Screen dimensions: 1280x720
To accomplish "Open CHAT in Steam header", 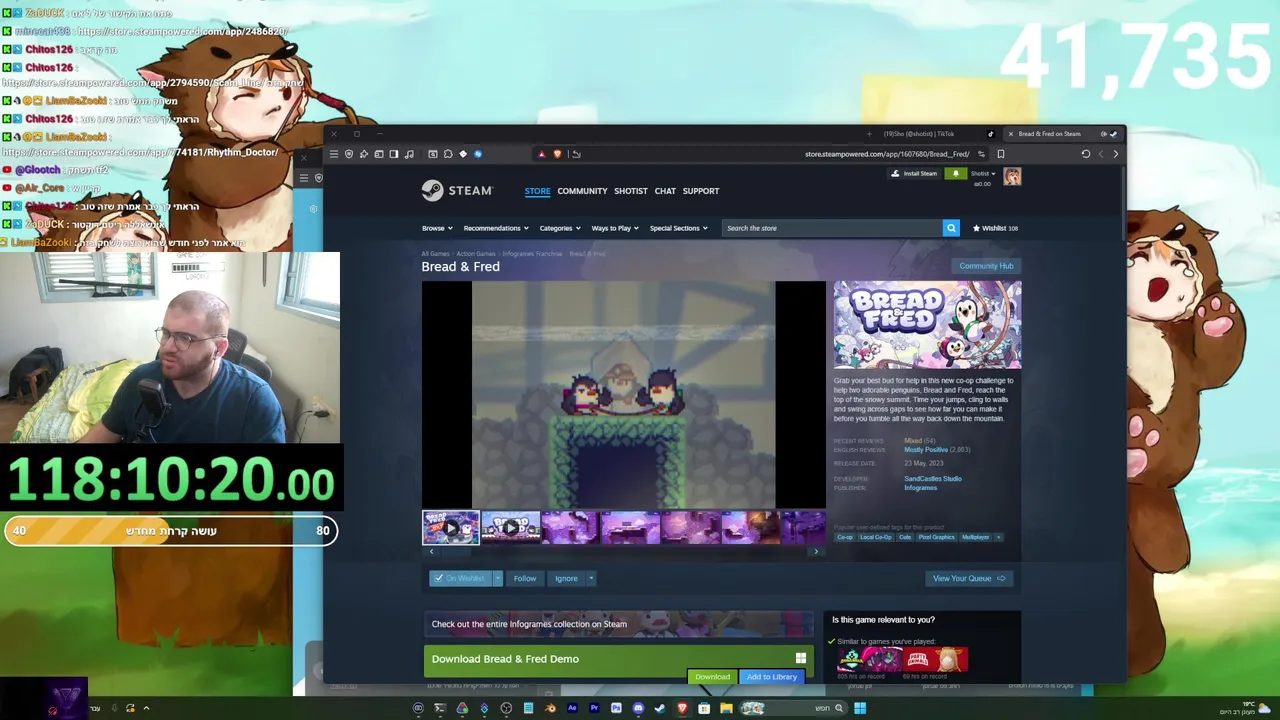I will coord(665,191).
